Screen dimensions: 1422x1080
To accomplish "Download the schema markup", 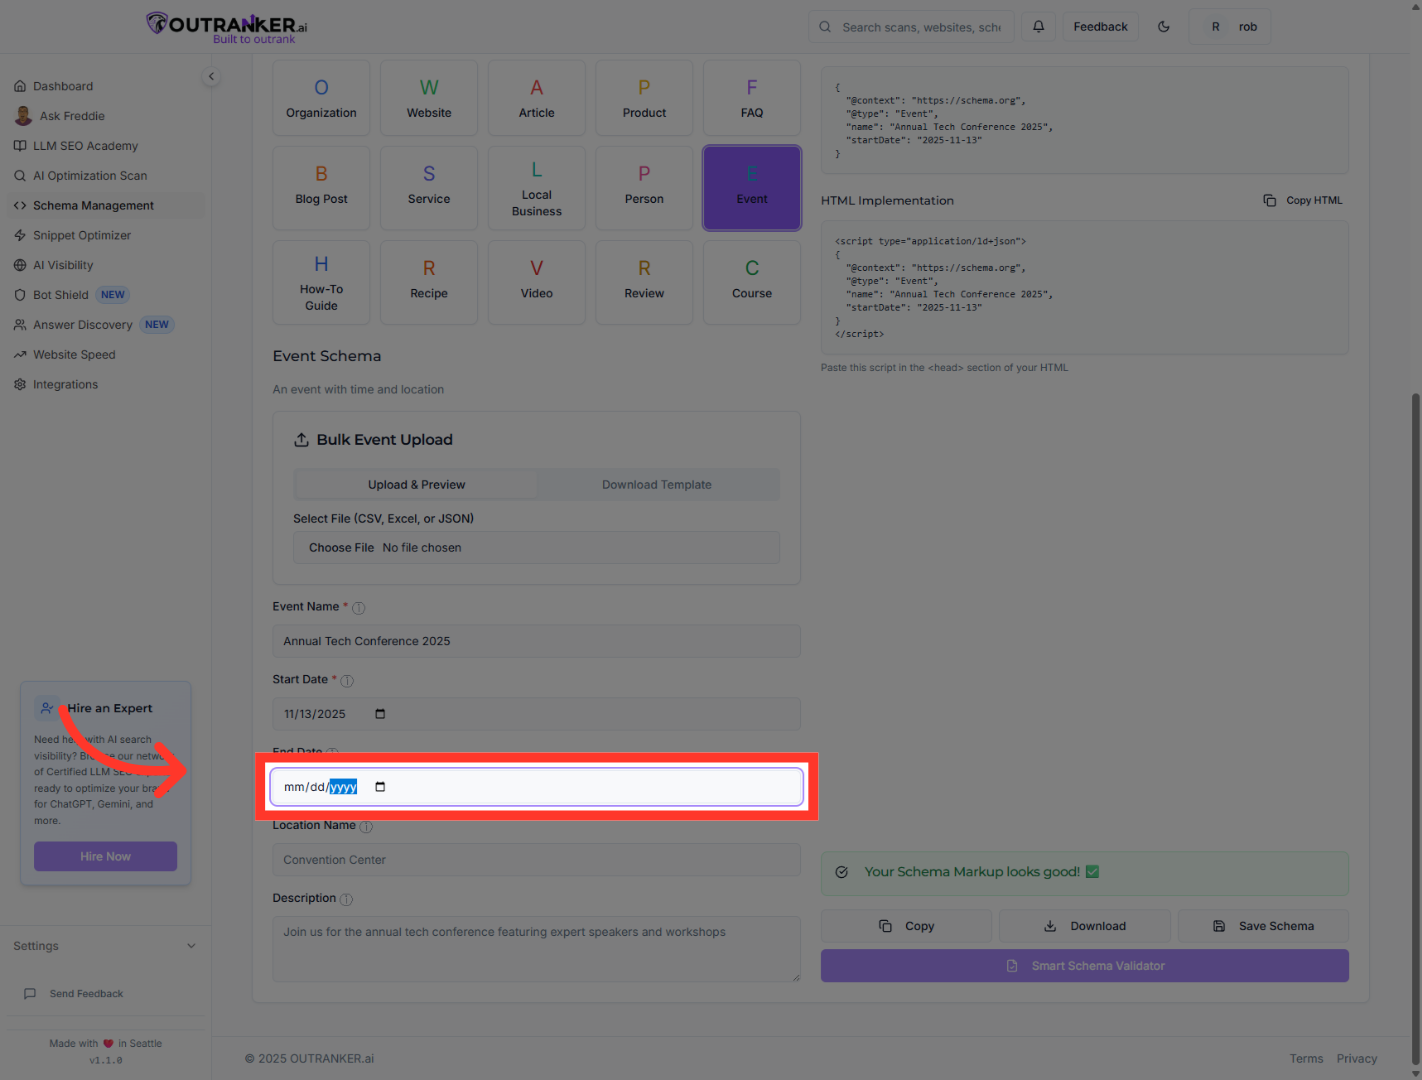I will click(1084, 926).
